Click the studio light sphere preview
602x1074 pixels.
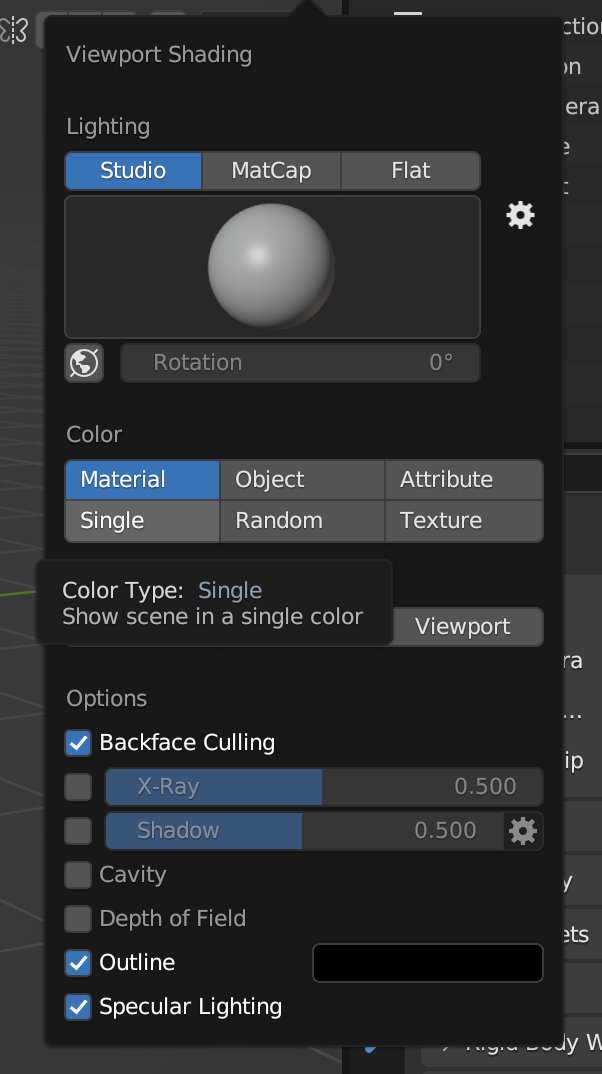point(272,265)
